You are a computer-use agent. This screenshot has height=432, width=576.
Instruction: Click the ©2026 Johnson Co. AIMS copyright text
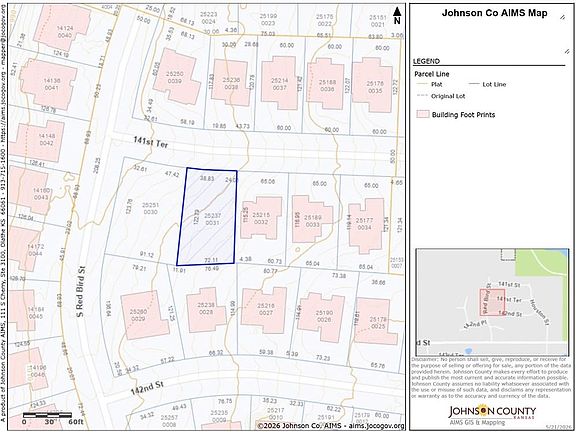(331, 426)
